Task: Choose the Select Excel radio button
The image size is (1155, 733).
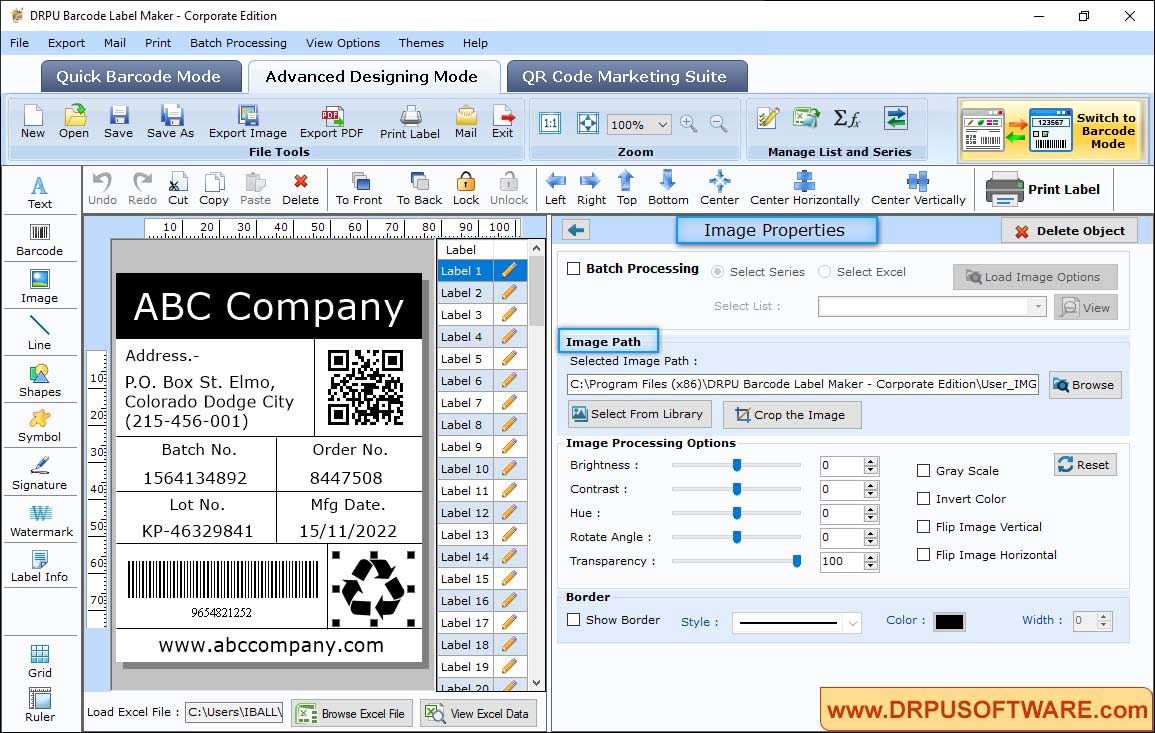Action: point(824,272)
